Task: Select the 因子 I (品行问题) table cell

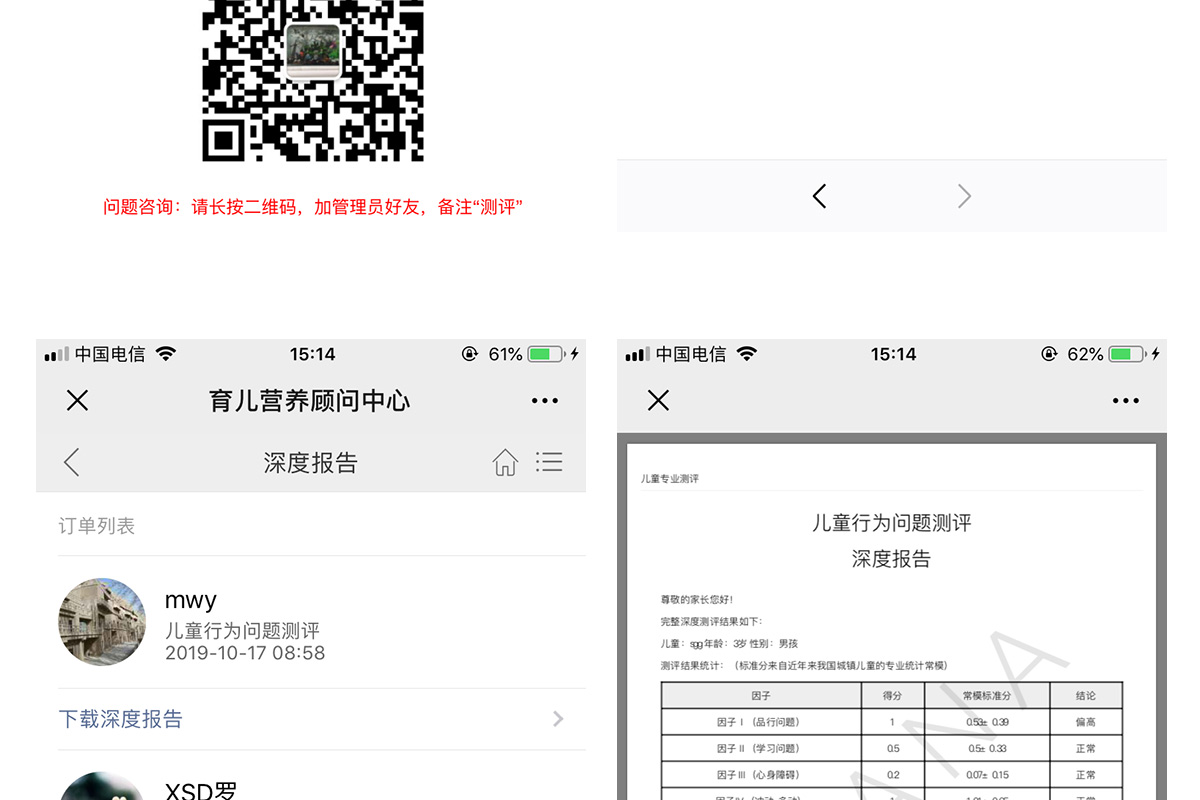Action: (761, 722)
